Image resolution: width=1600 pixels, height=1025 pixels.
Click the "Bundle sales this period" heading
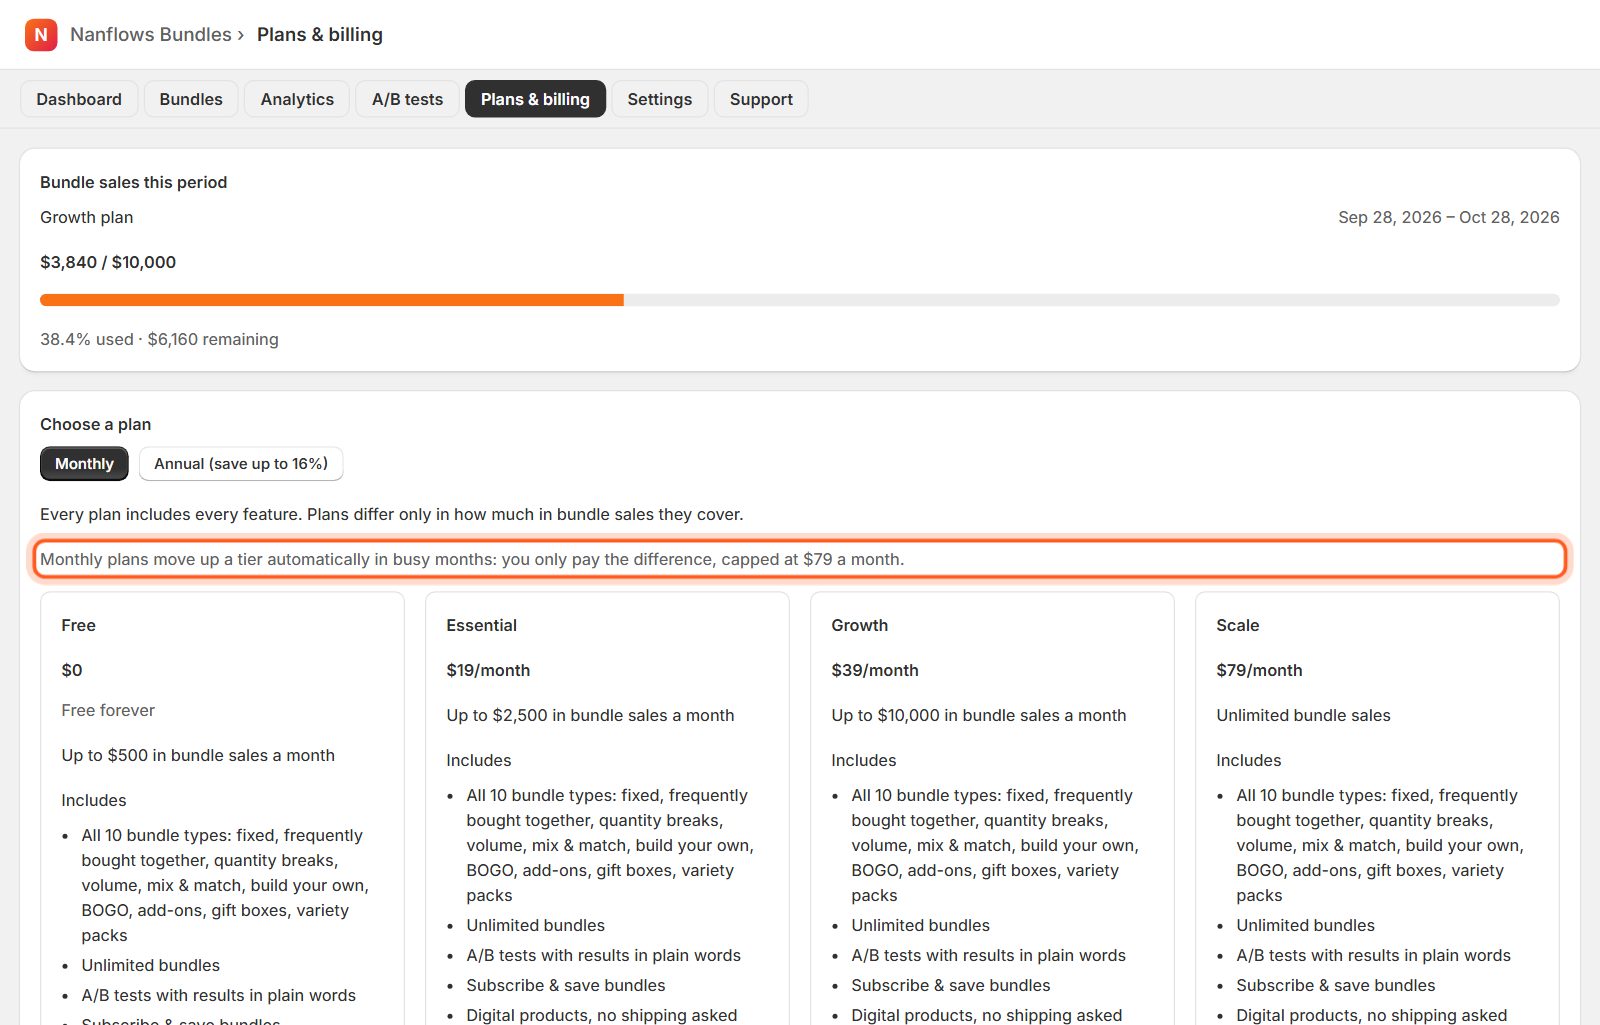pyautogui.click(x=133, y=182)
